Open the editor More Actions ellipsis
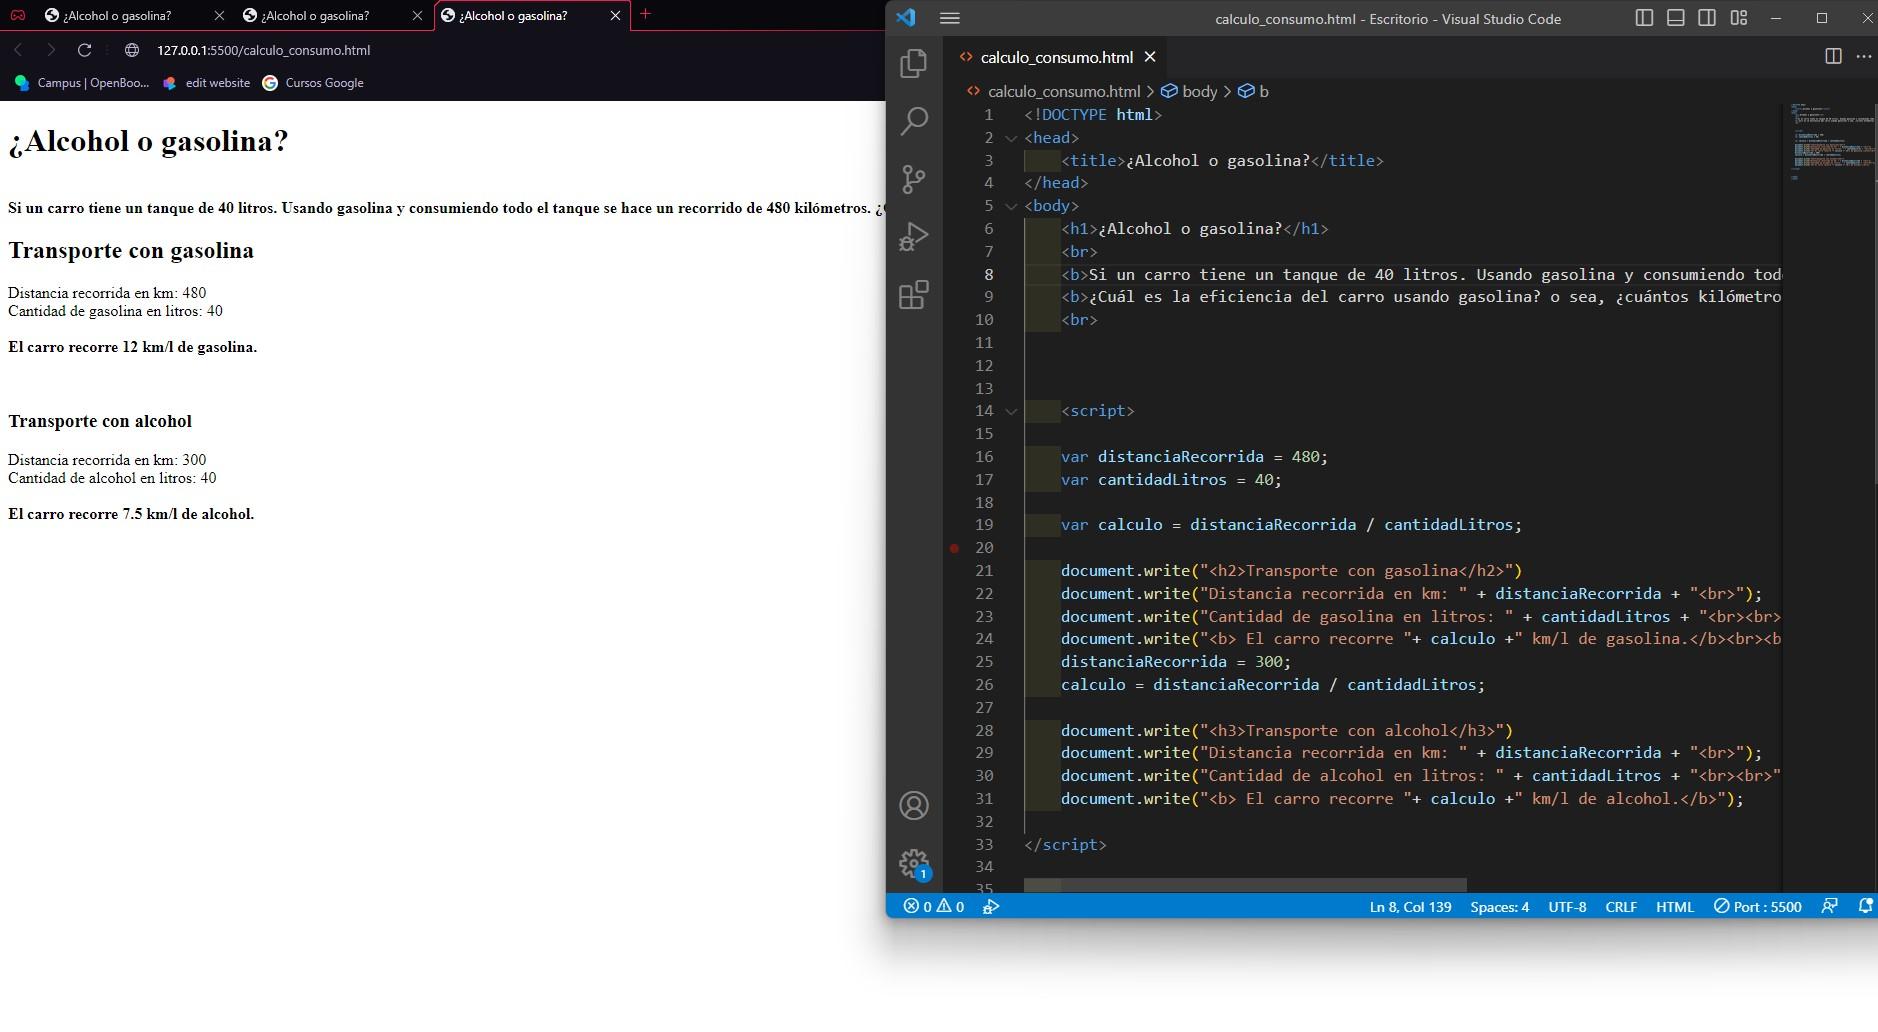 coord(1863,56)
